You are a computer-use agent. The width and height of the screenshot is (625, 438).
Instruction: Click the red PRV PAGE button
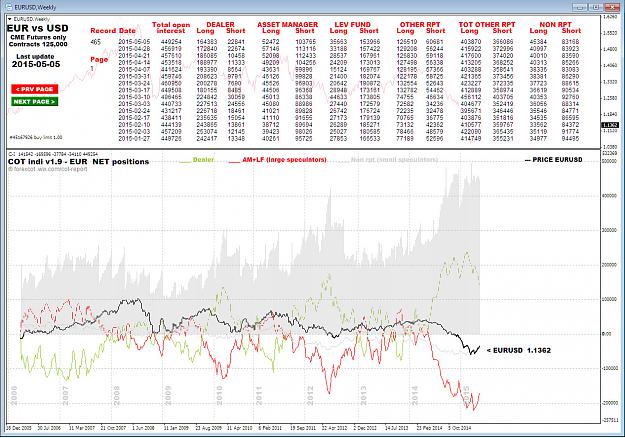(35, 89)
